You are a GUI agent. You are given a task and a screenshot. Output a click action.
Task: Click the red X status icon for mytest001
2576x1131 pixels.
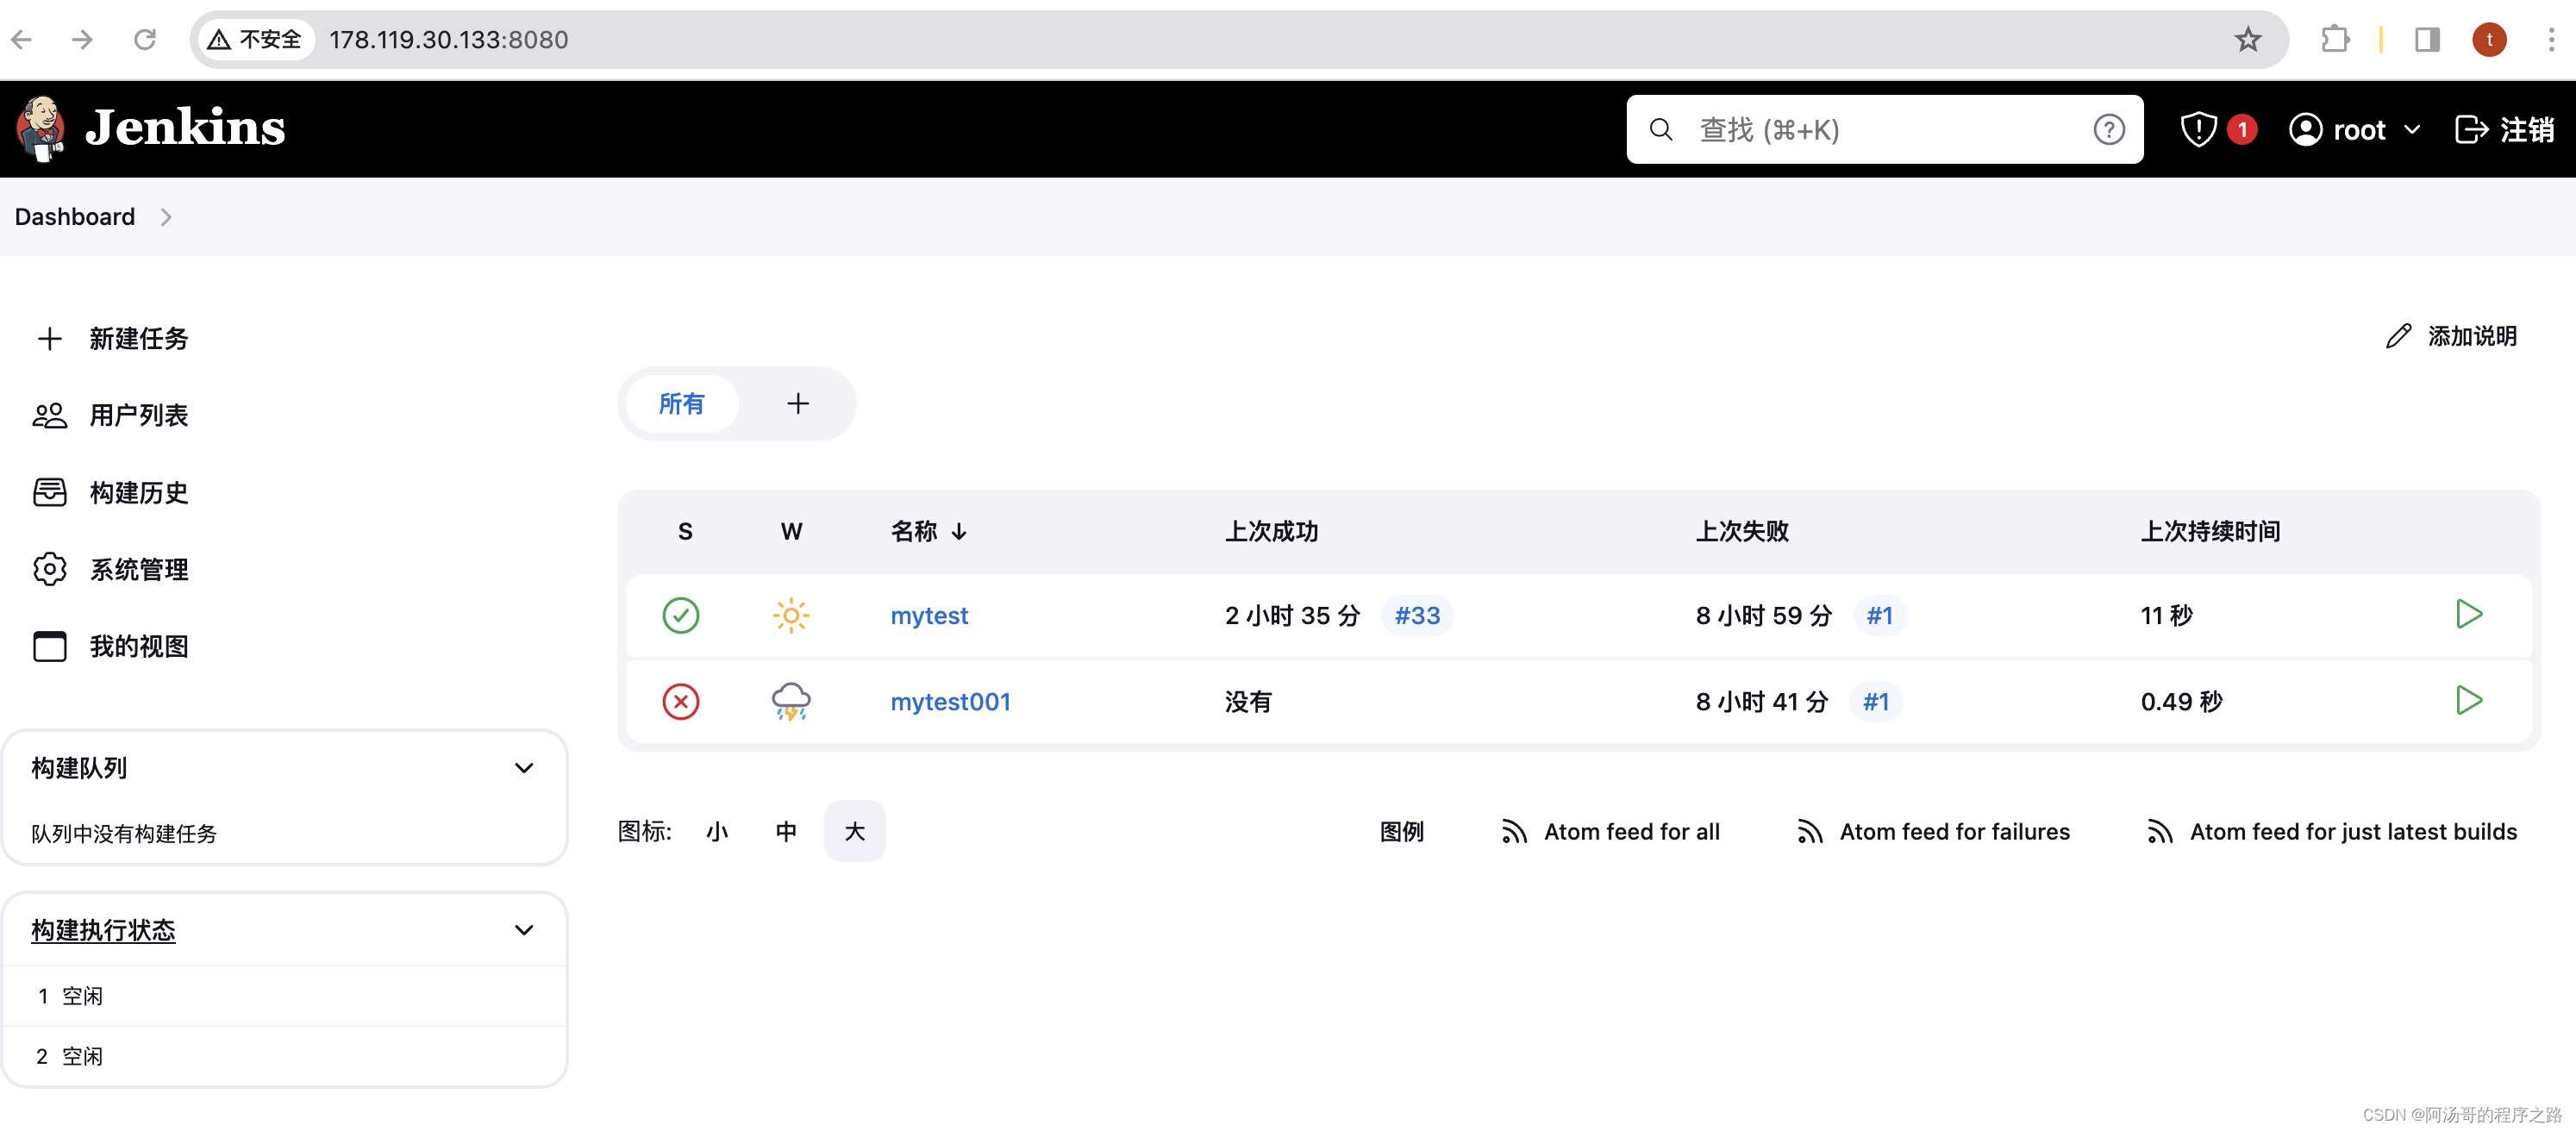tap(680, 702)
